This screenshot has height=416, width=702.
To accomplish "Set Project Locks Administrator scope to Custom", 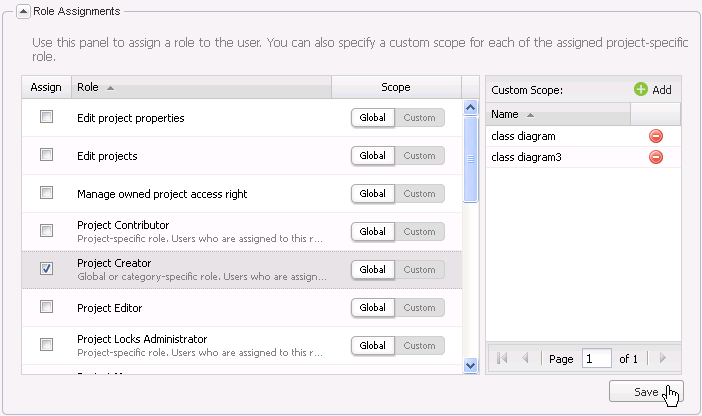I will pyautogui.click(x=420, y=346).
